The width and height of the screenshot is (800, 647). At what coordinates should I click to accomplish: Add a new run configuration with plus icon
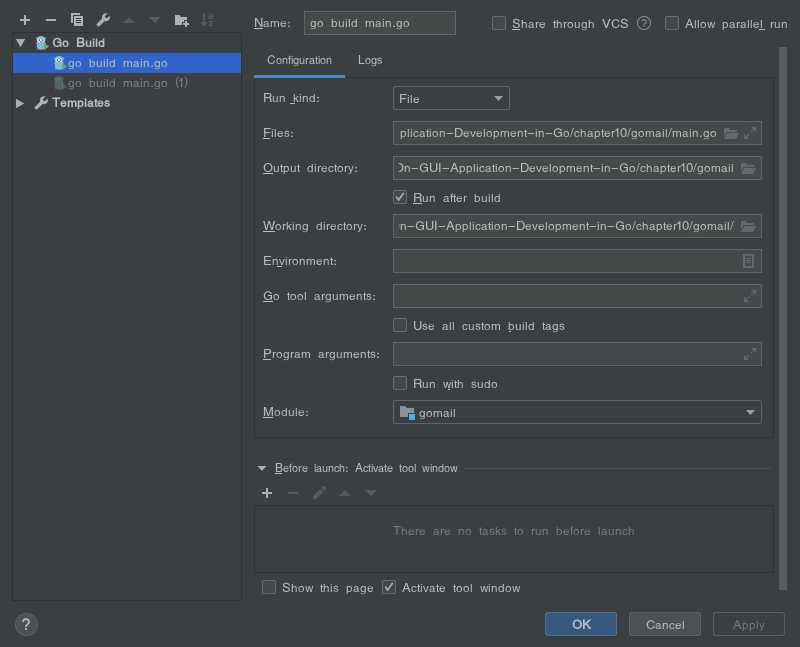25,20
